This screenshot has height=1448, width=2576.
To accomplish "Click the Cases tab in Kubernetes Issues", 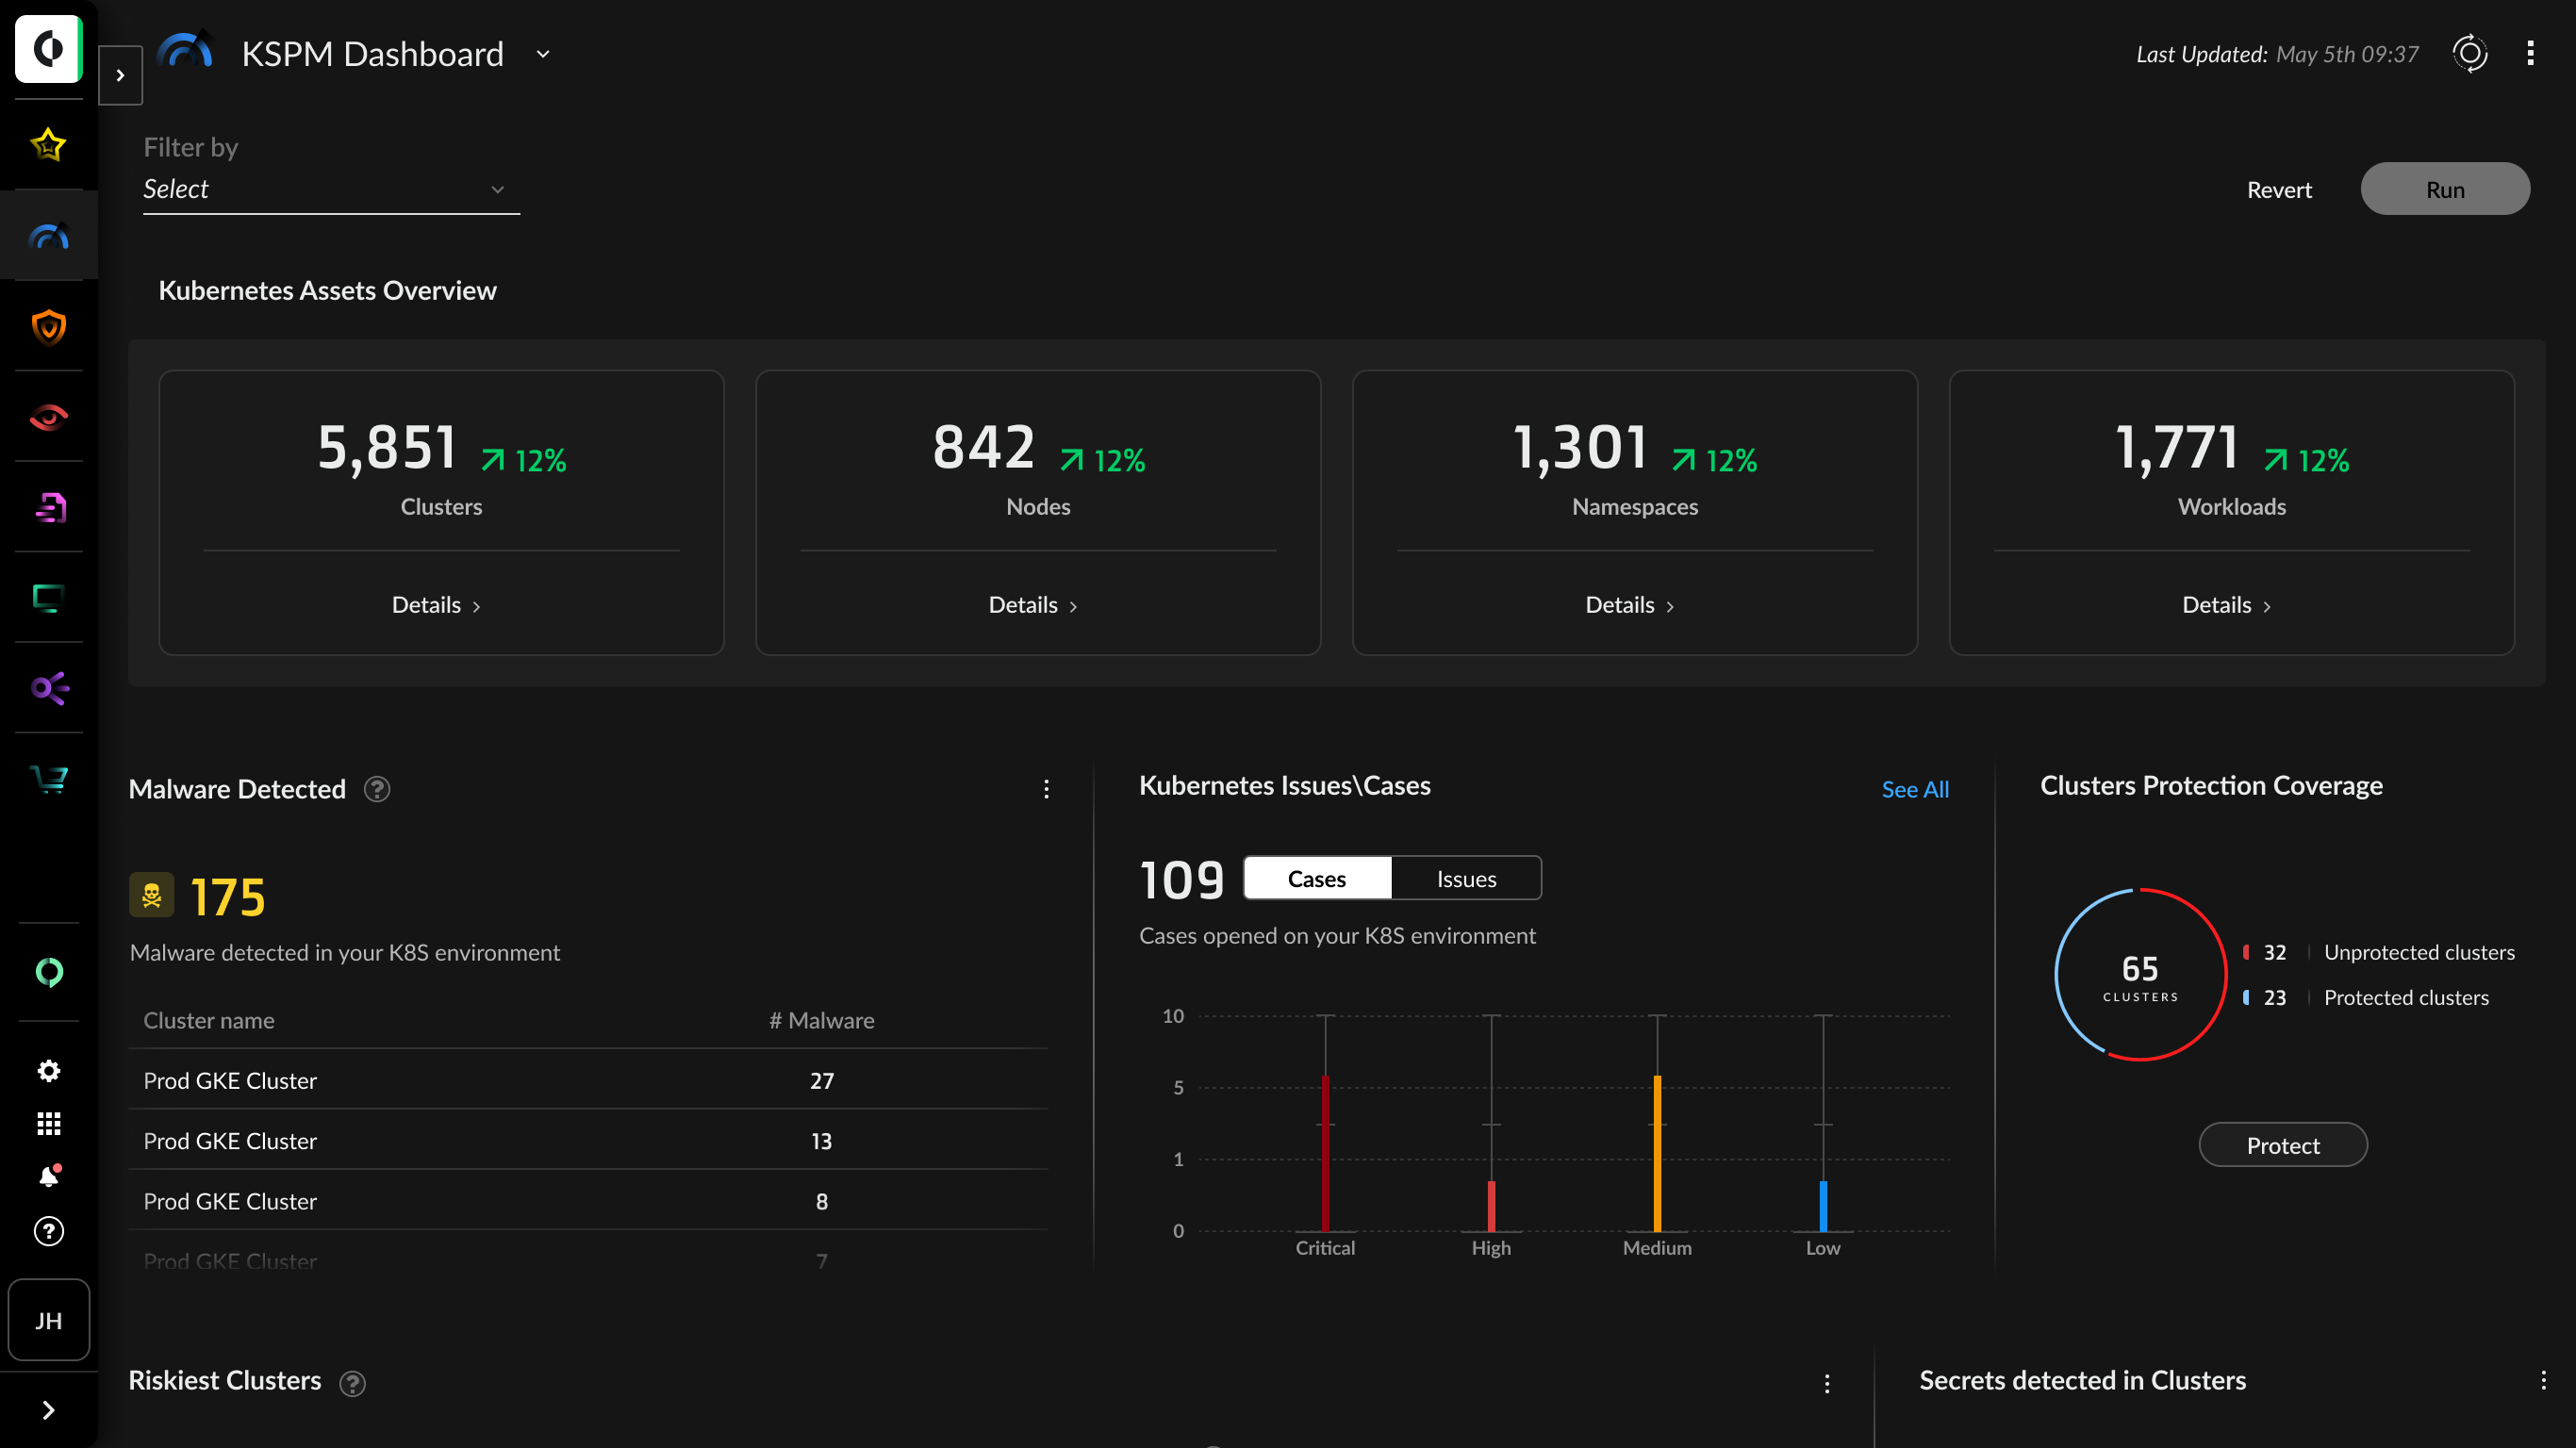I will 1318,879.
